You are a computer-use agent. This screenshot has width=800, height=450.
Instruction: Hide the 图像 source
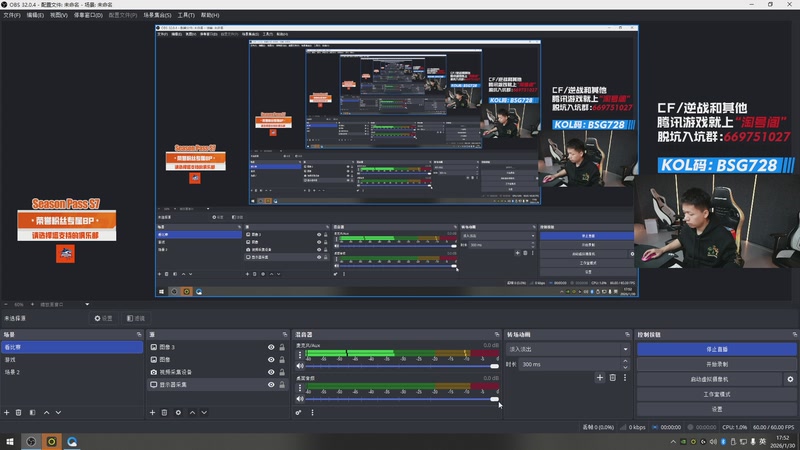(x=271, y=359)
